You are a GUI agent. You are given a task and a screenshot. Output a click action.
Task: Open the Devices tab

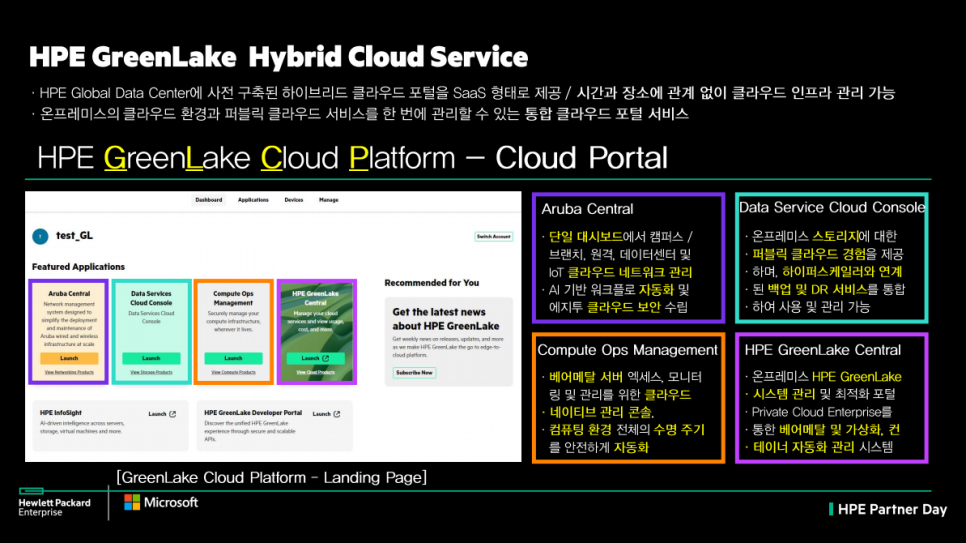tap(294, 200)
